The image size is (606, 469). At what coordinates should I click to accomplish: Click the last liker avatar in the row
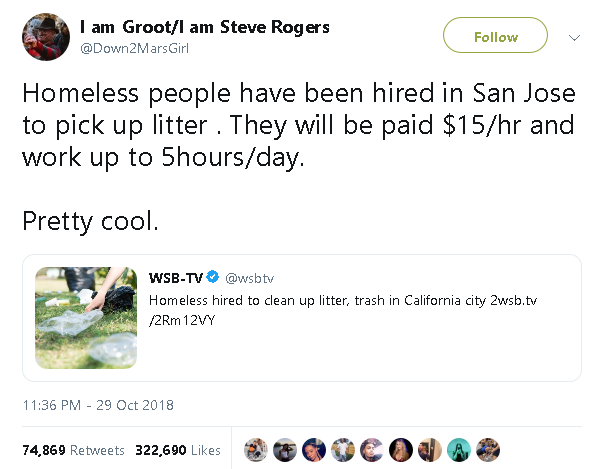pos(487,450)
